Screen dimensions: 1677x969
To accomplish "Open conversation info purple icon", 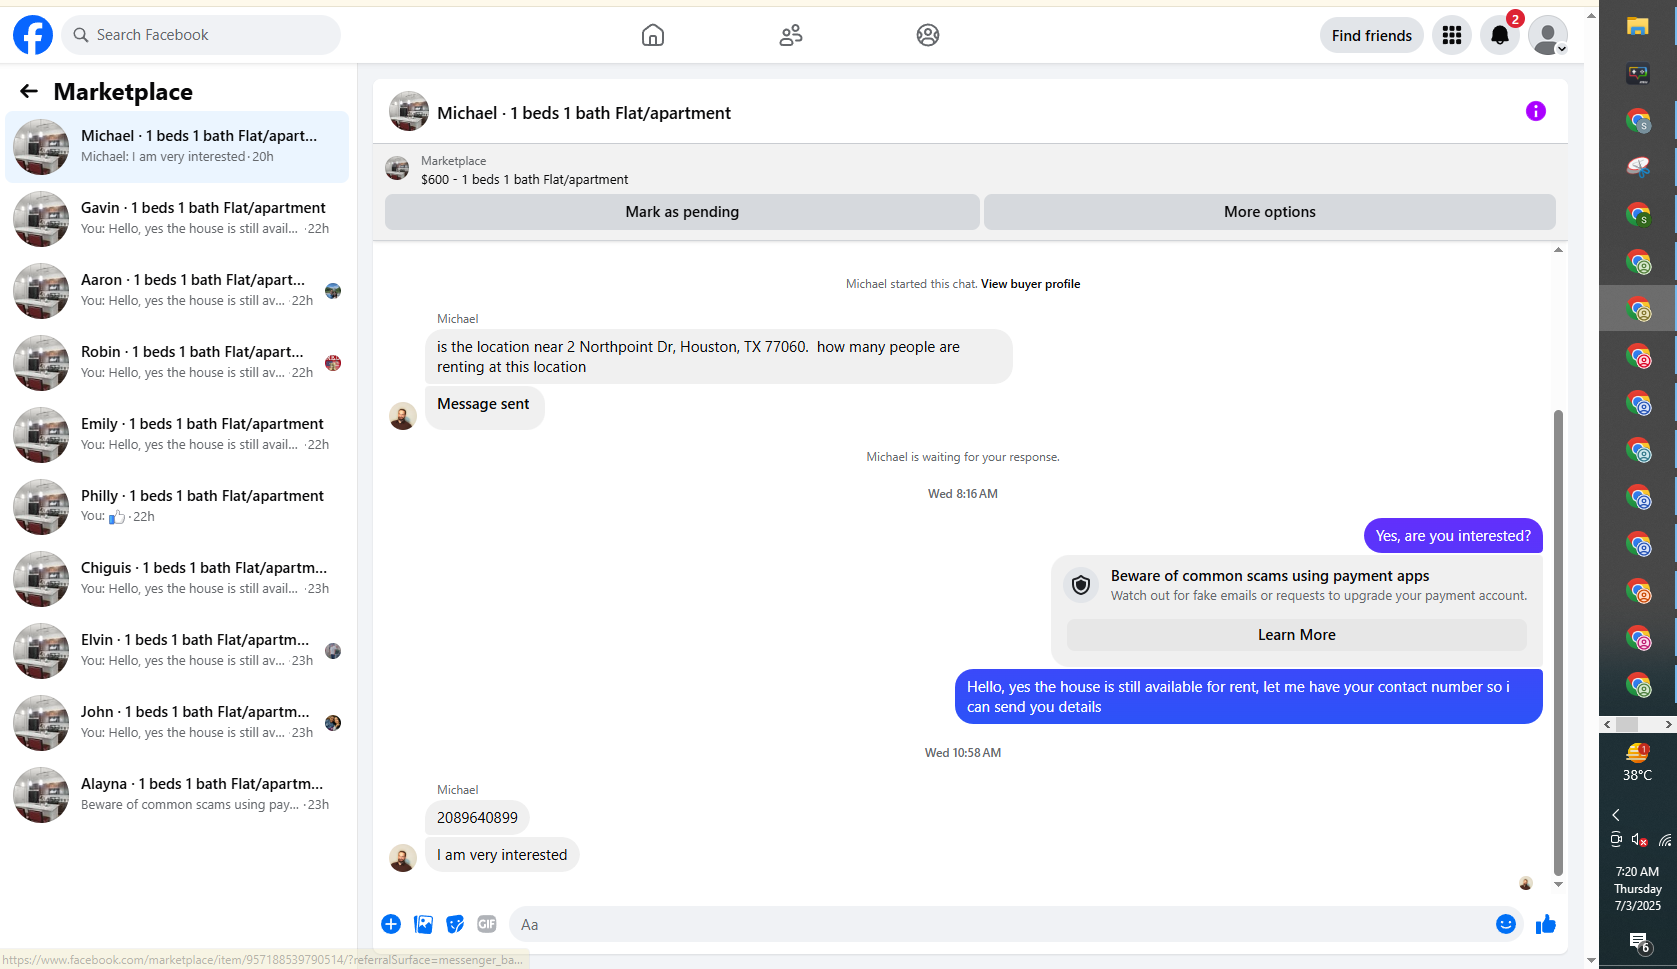I will pyautogui.click(x=1536, y=111).
